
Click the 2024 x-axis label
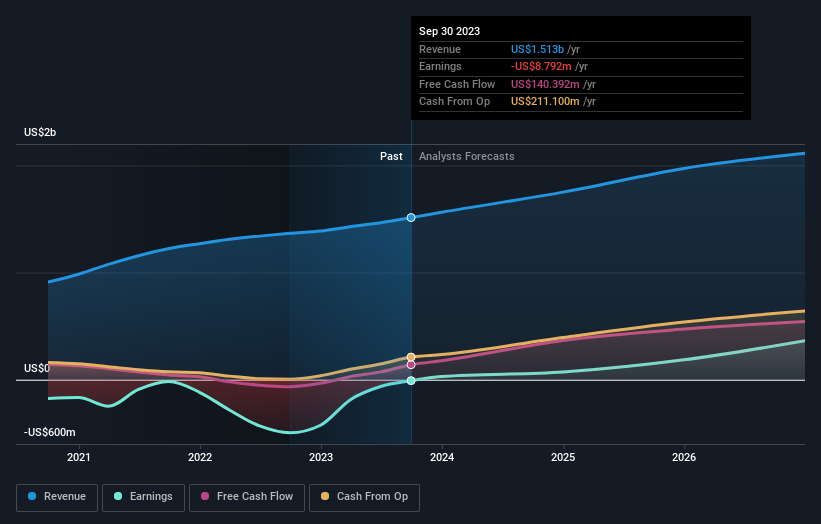click(442, 458)
